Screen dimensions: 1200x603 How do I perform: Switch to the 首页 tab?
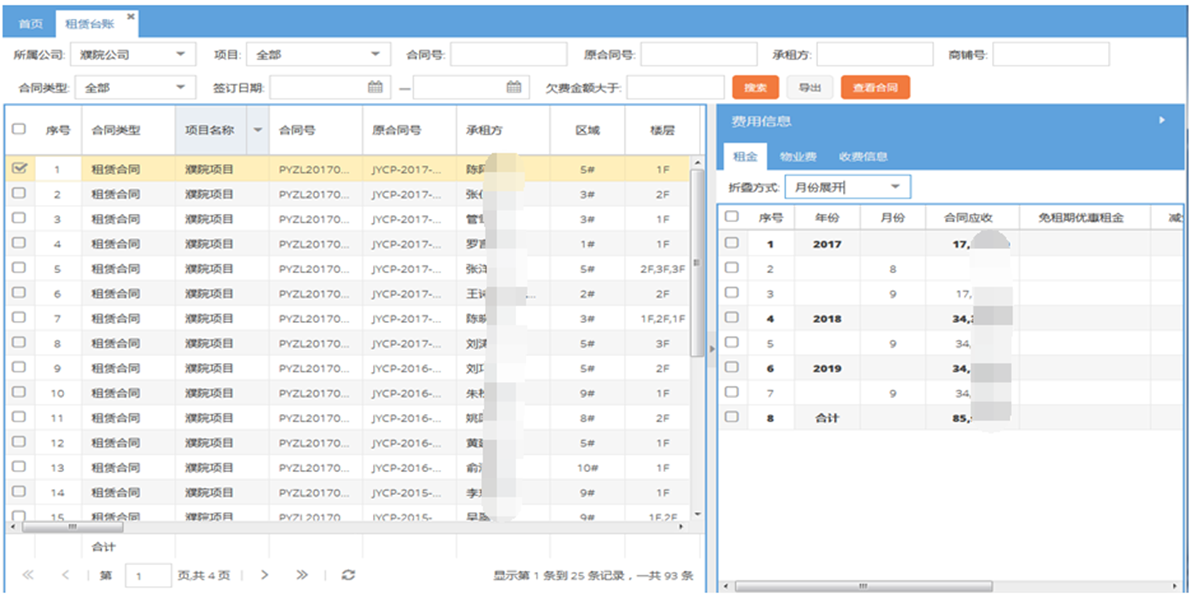(30, 23)
